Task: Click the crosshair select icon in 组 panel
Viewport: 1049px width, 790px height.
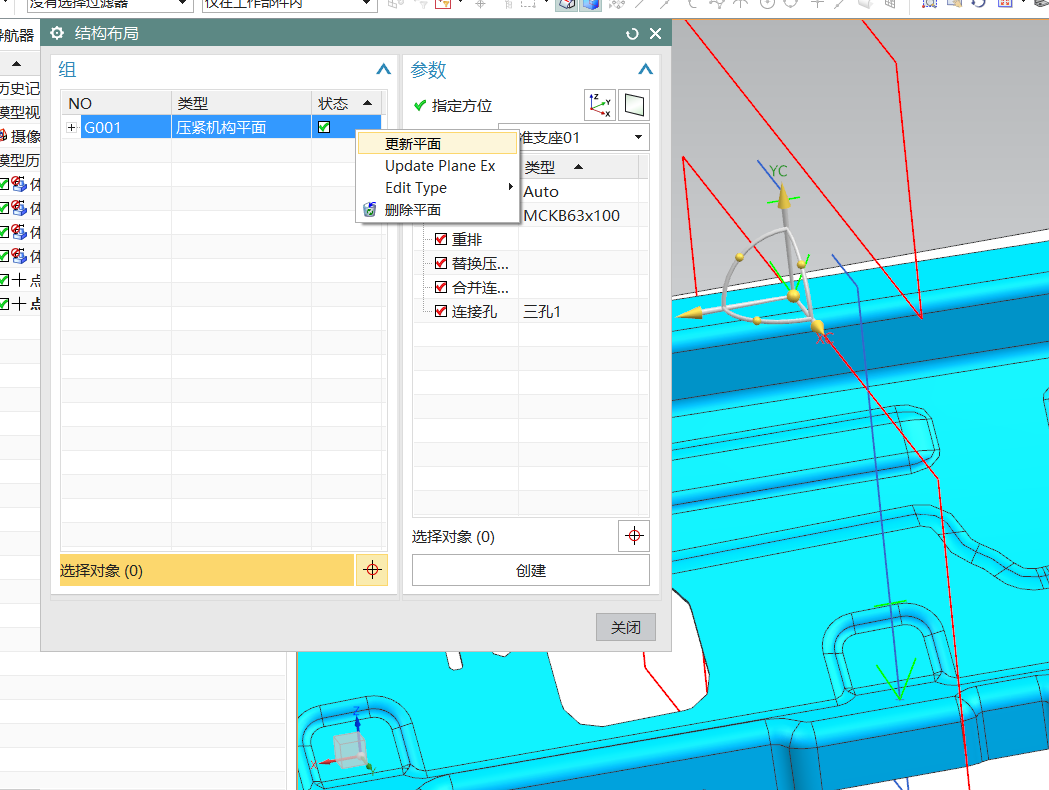Action: pyautogui.click(x=372, y=570)
